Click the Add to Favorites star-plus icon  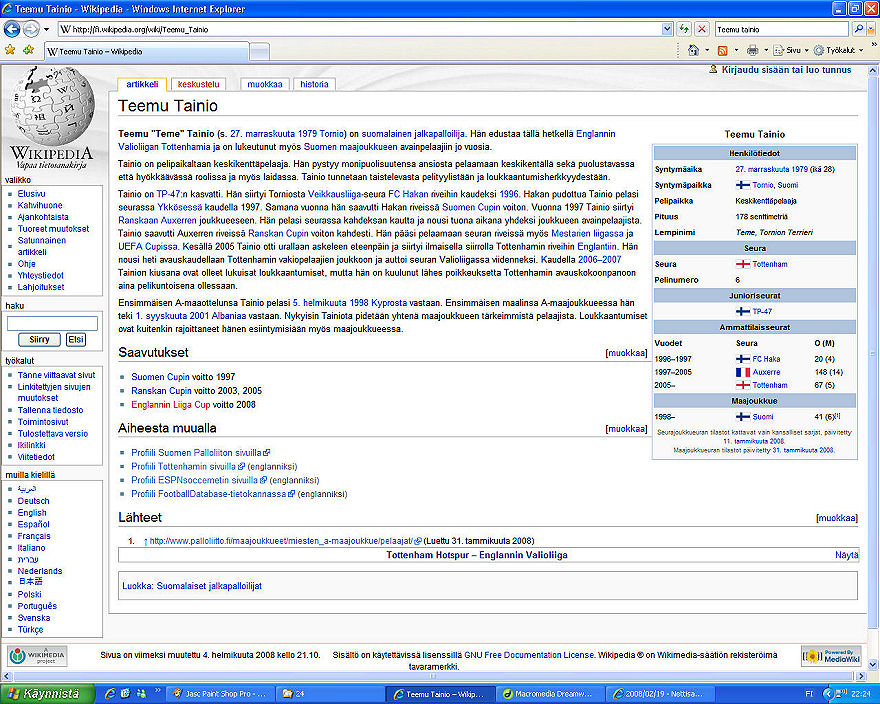28,50
